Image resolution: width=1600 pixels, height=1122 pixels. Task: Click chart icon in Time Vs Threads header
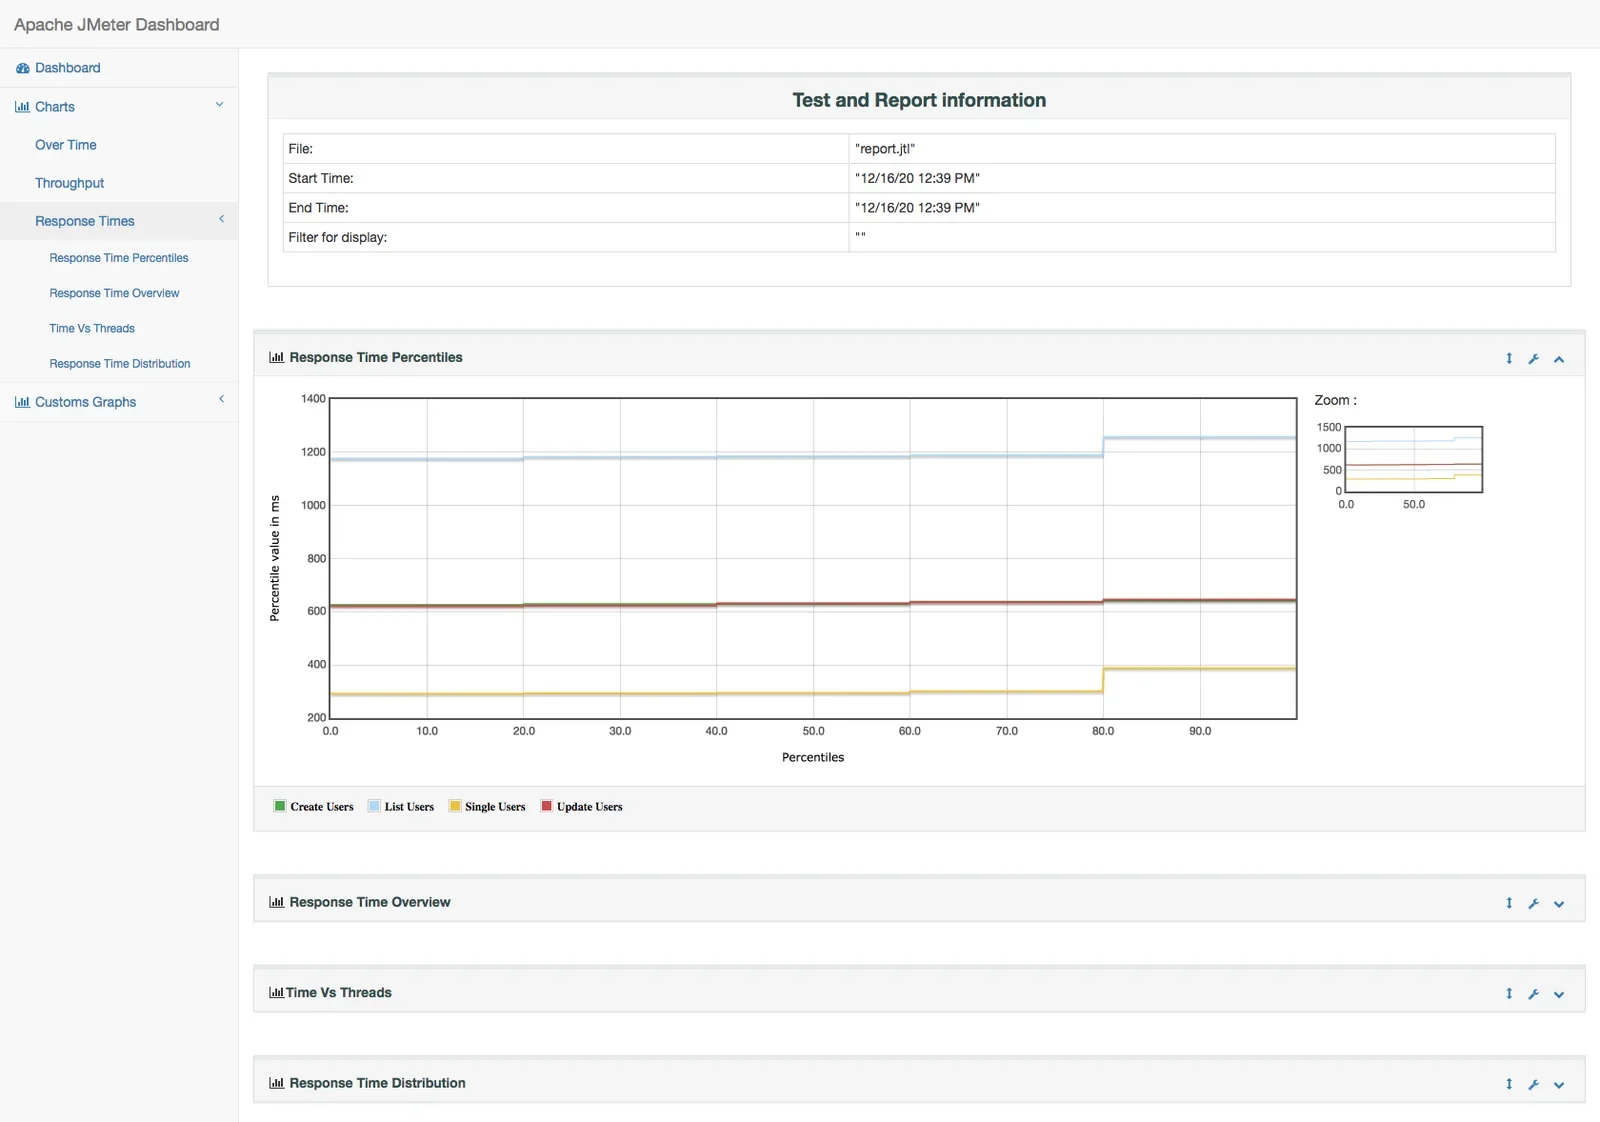(276, 993)
